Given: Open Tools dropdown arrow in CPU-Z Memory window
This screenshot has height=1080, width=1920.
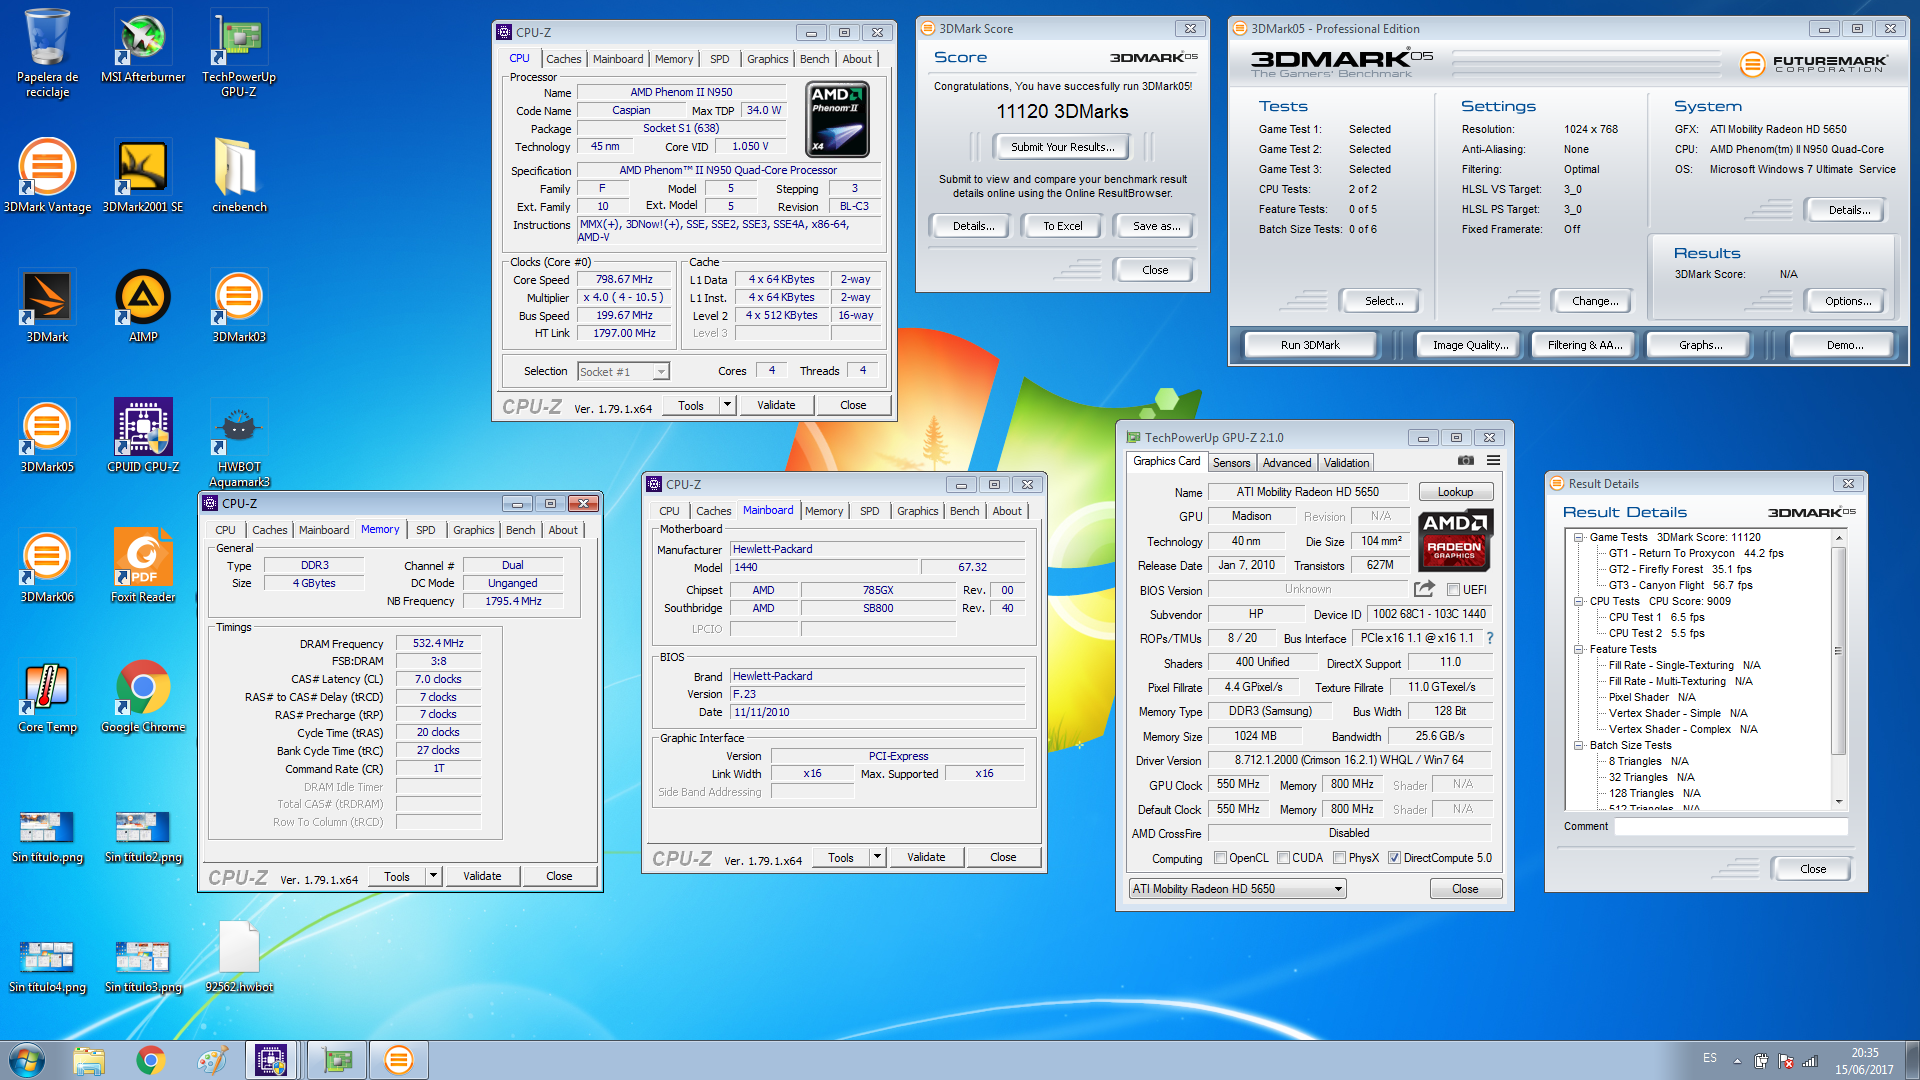Looking at the screenshot, I should [433, 876].
